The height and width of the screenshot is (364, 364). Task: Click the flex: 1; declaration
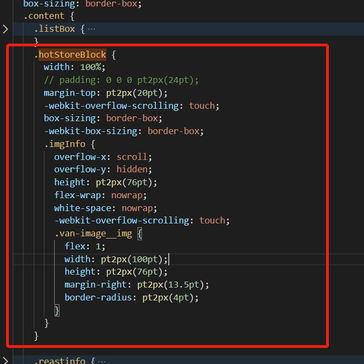[85, 246]
